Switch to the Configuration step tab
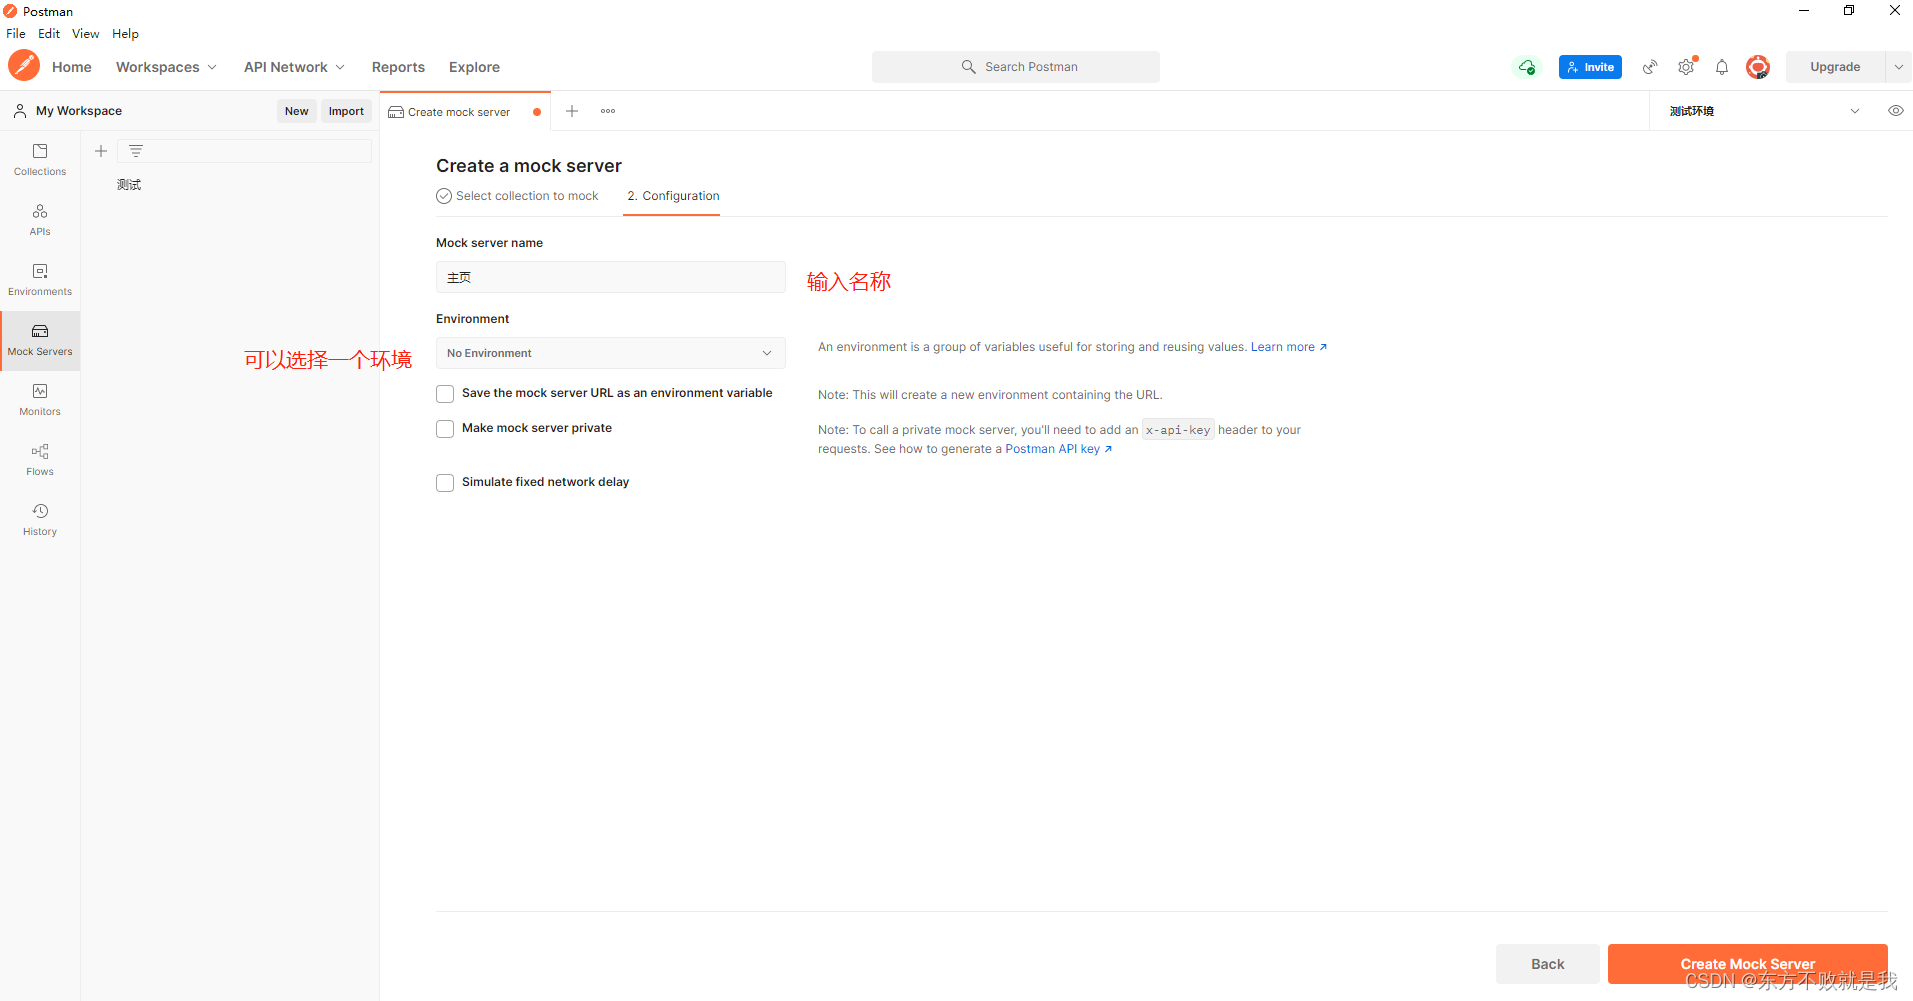This screenshot has width=1913, height=1001. [x=672, y=196]
